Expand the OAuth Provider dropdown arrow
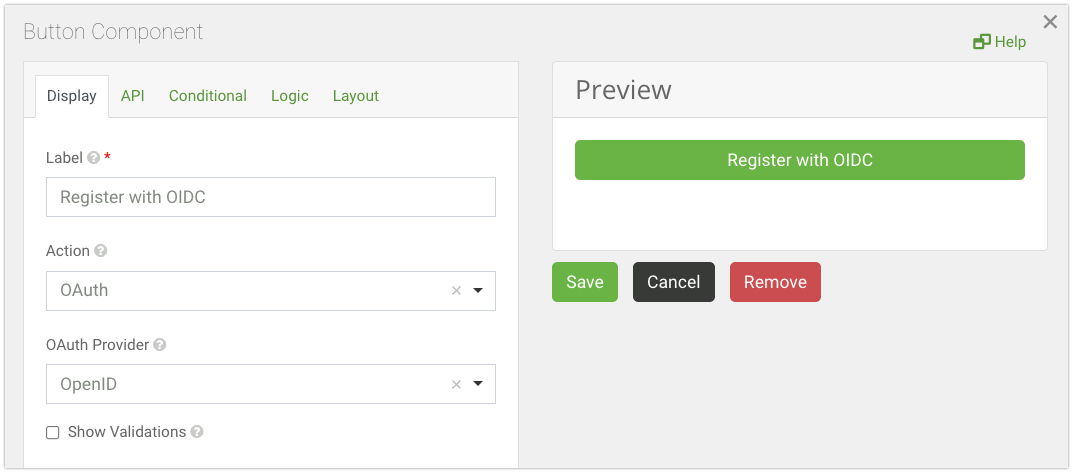Screen dimensions: 1073x473 [478, 384]
